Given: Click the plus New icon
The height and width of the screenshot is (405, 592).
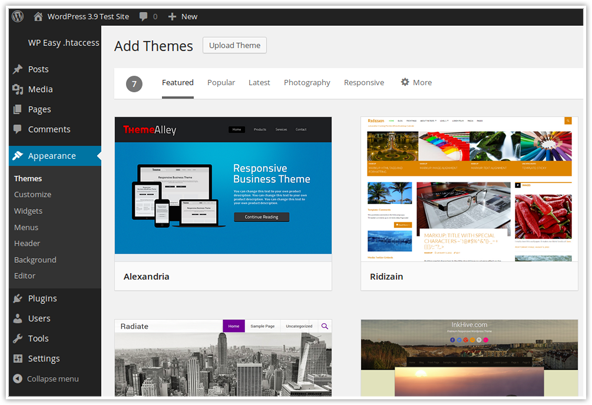Looking at the screenshot, I should tap(172, 17).
